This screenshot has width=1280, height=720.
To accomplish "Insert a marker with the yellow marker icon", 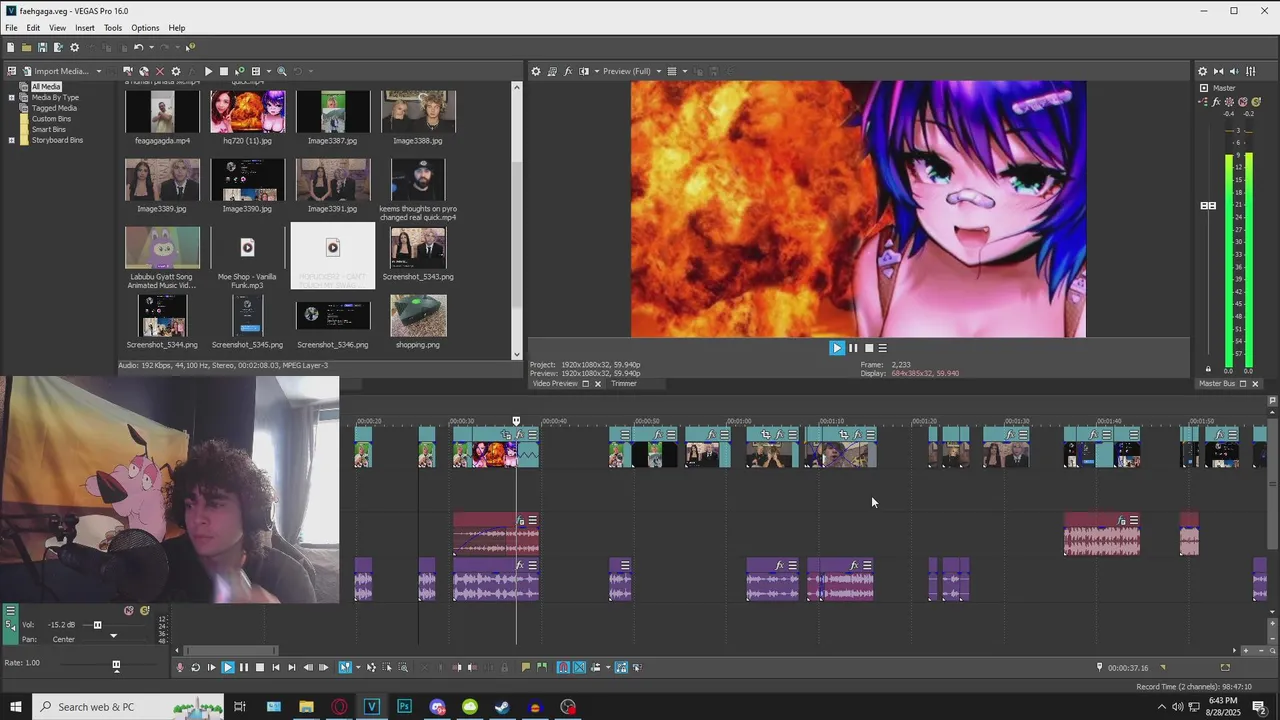I will [x=526, y=667].
